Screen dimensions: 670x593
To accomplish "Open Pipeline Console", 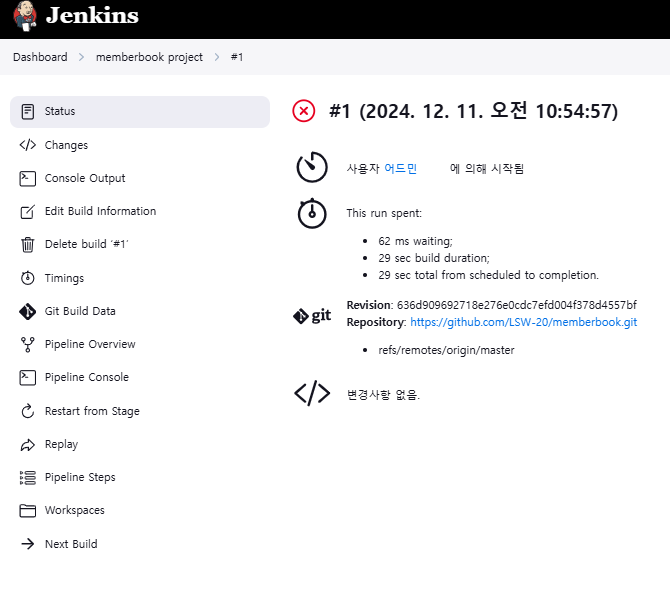I will pyautogui.click(x=87, y=377).
